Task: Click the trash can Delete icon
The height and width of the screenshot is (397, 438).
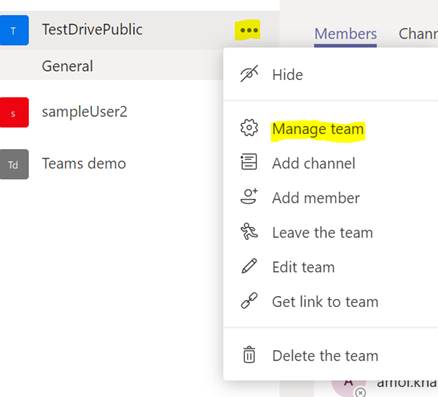Action: 249,355
